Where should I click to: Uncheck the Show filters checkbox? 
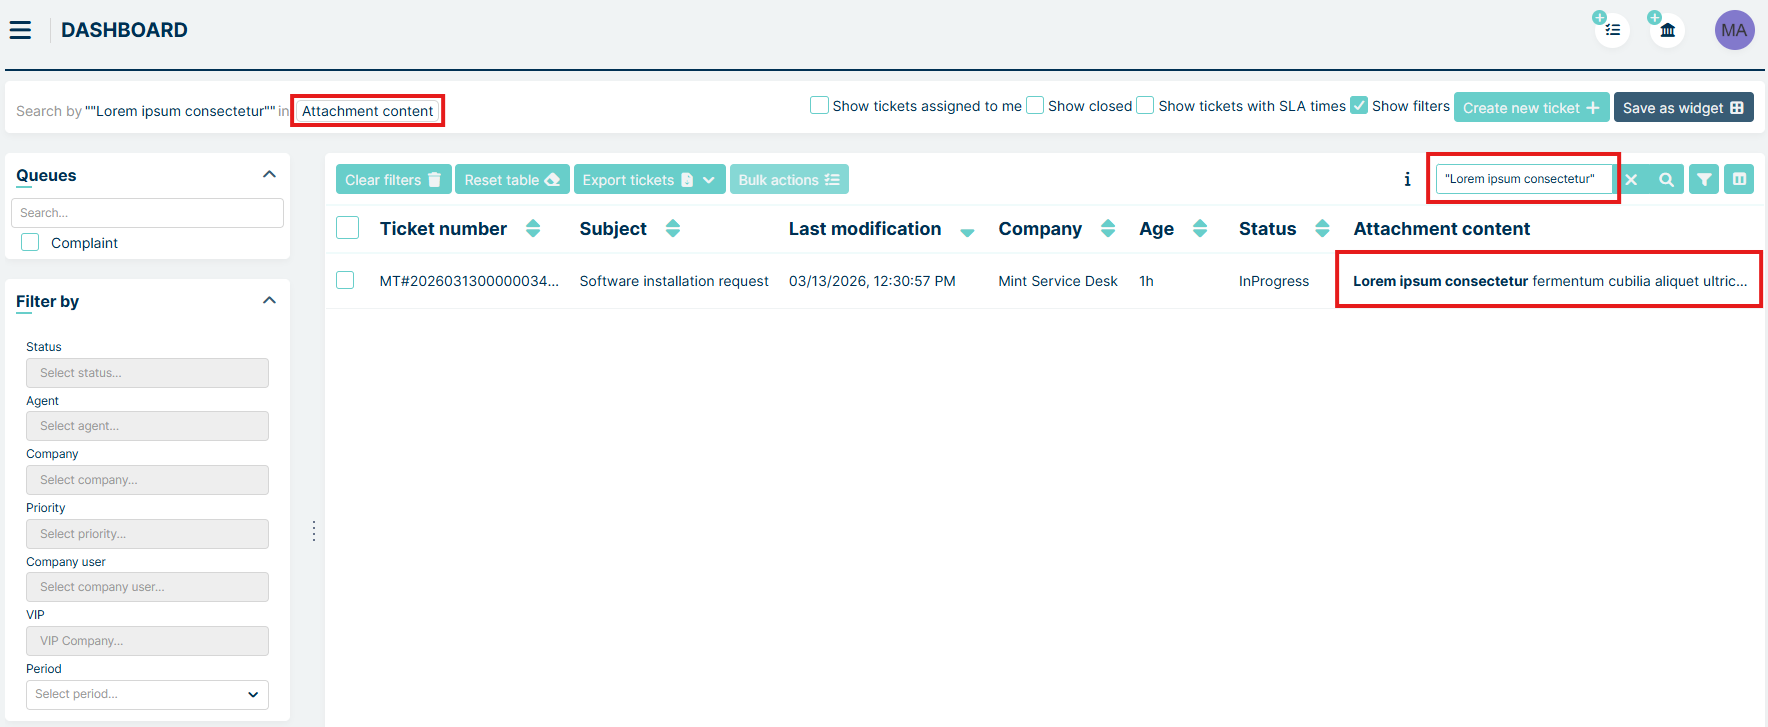pyautogui.click(x=1359, y=105)
